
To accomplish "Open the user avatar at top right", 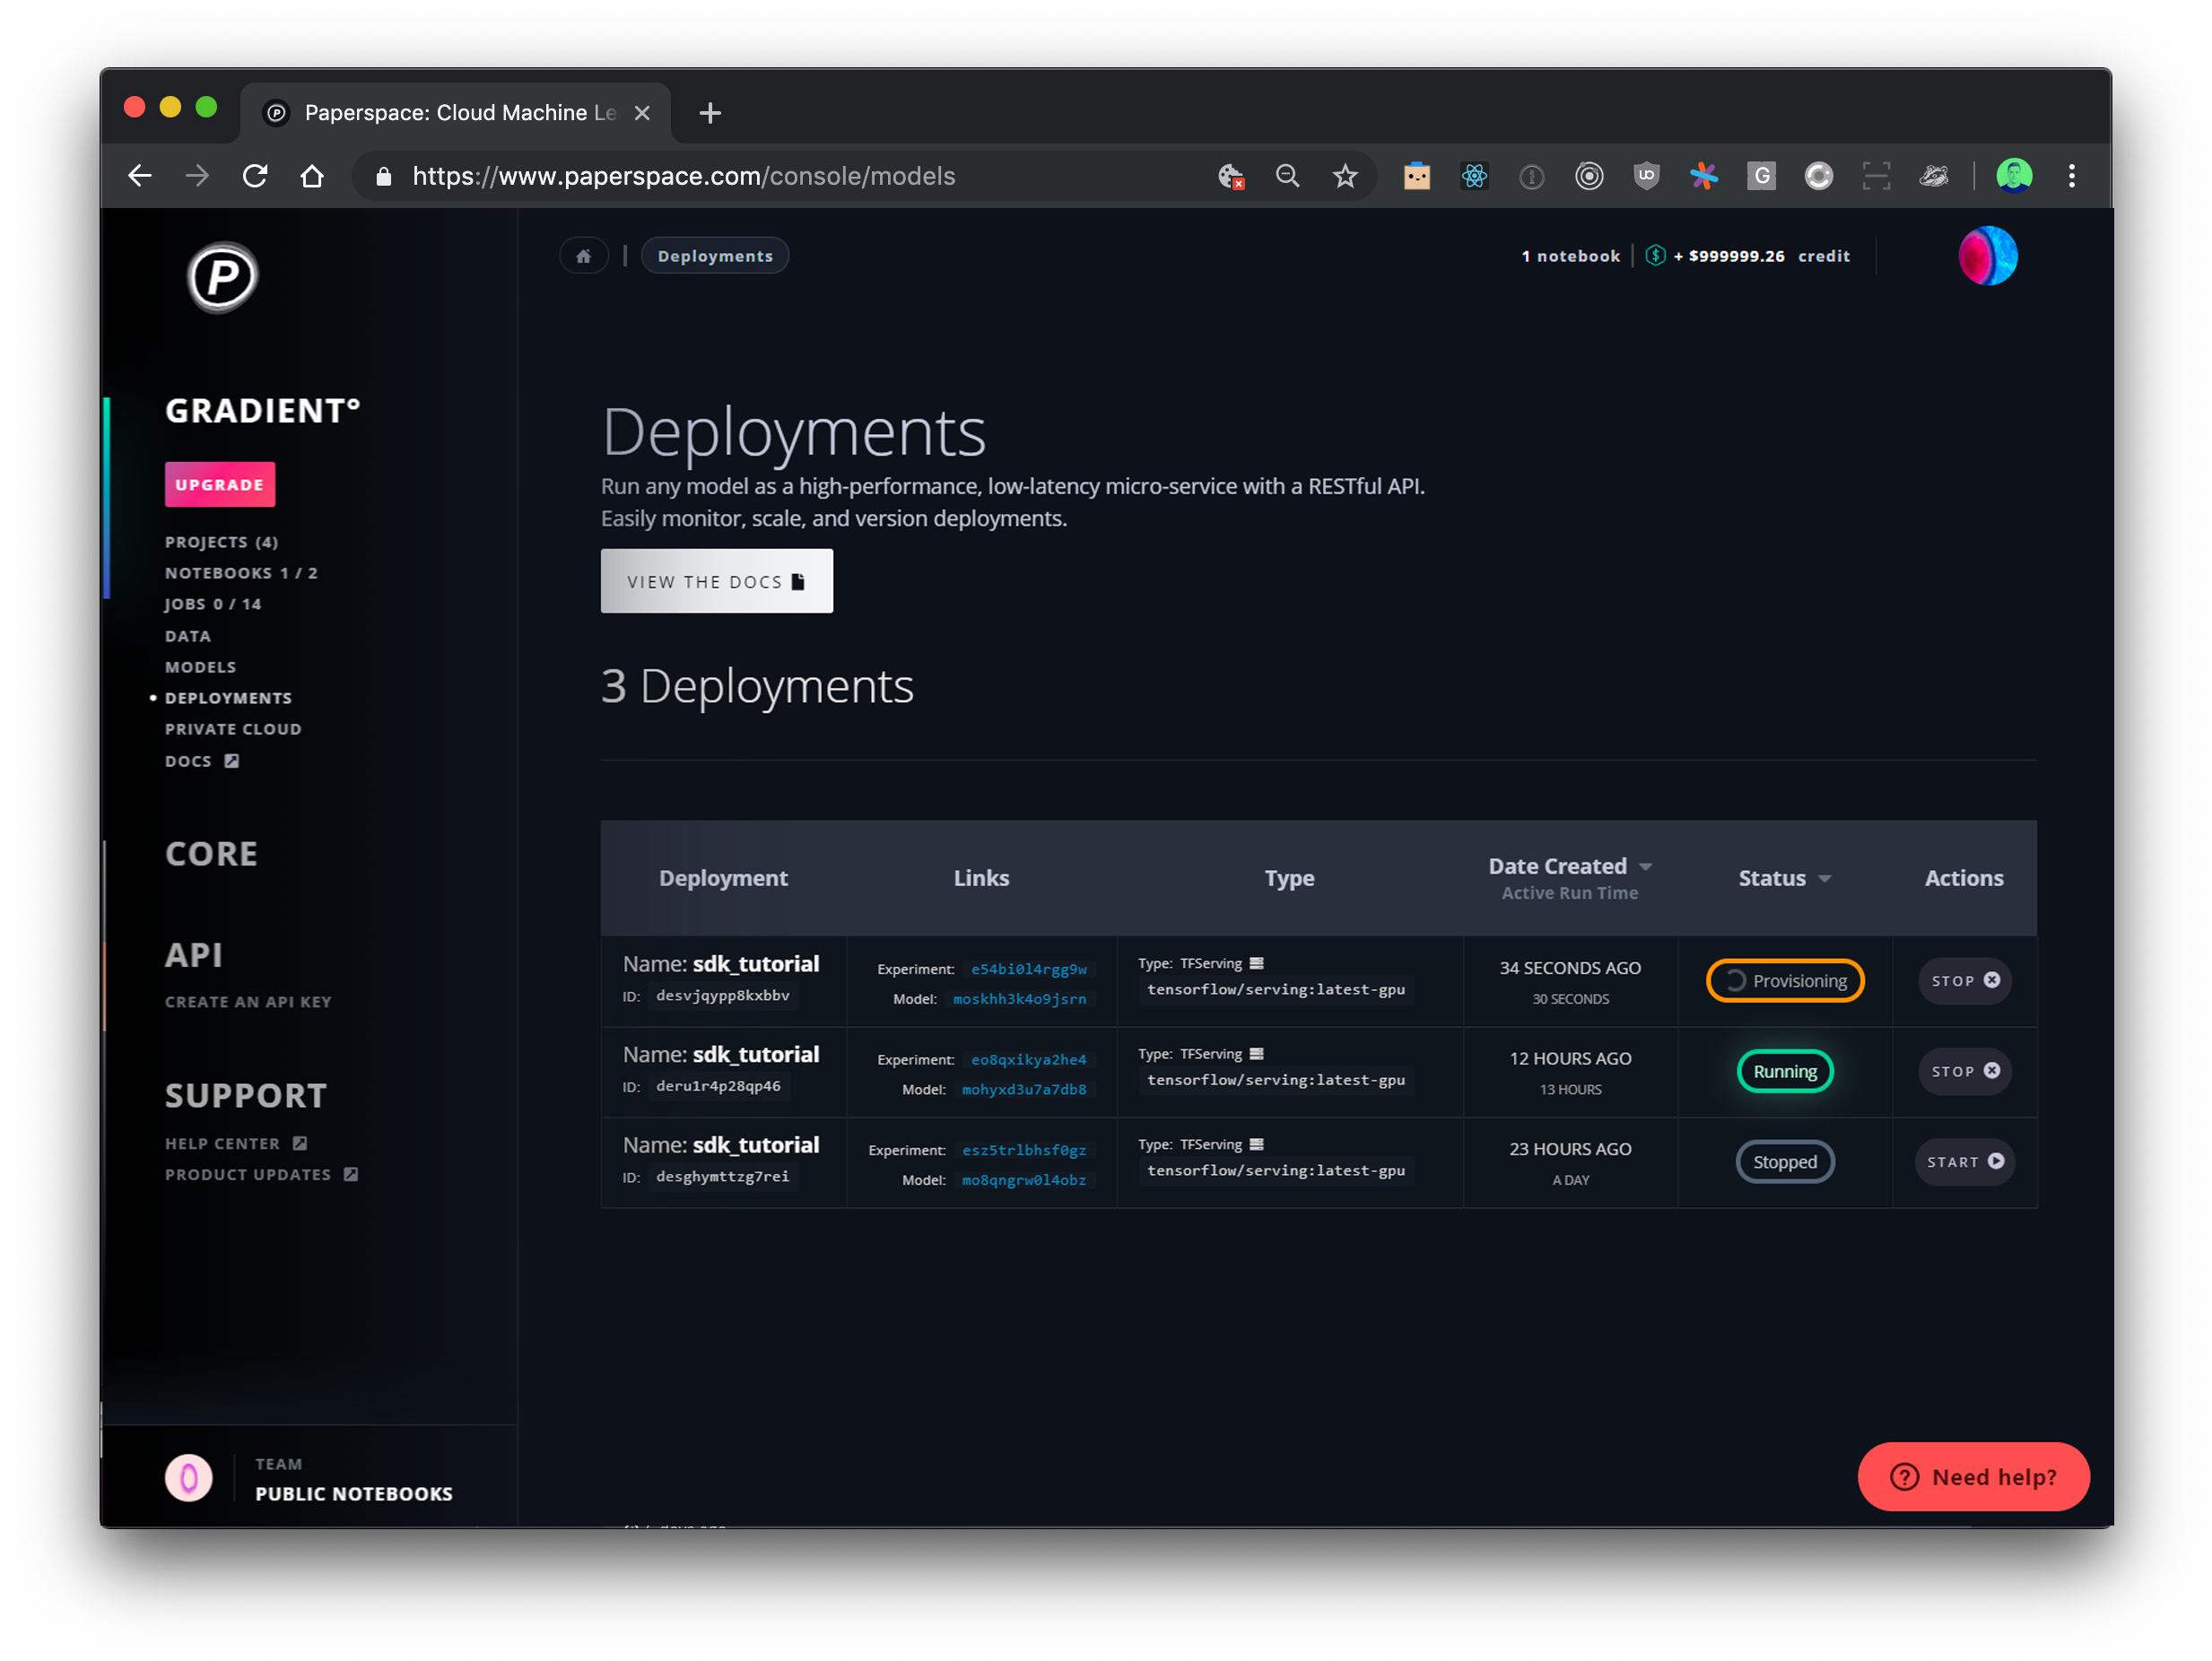I will click(1987, 256).
